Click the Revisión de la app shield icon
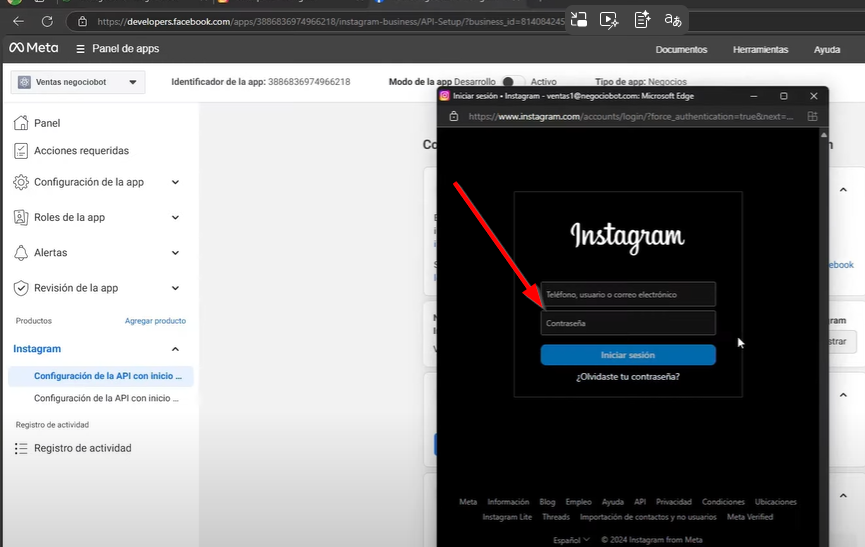The width and height of the screenshot is (865, 547). (x=21, y=288)
